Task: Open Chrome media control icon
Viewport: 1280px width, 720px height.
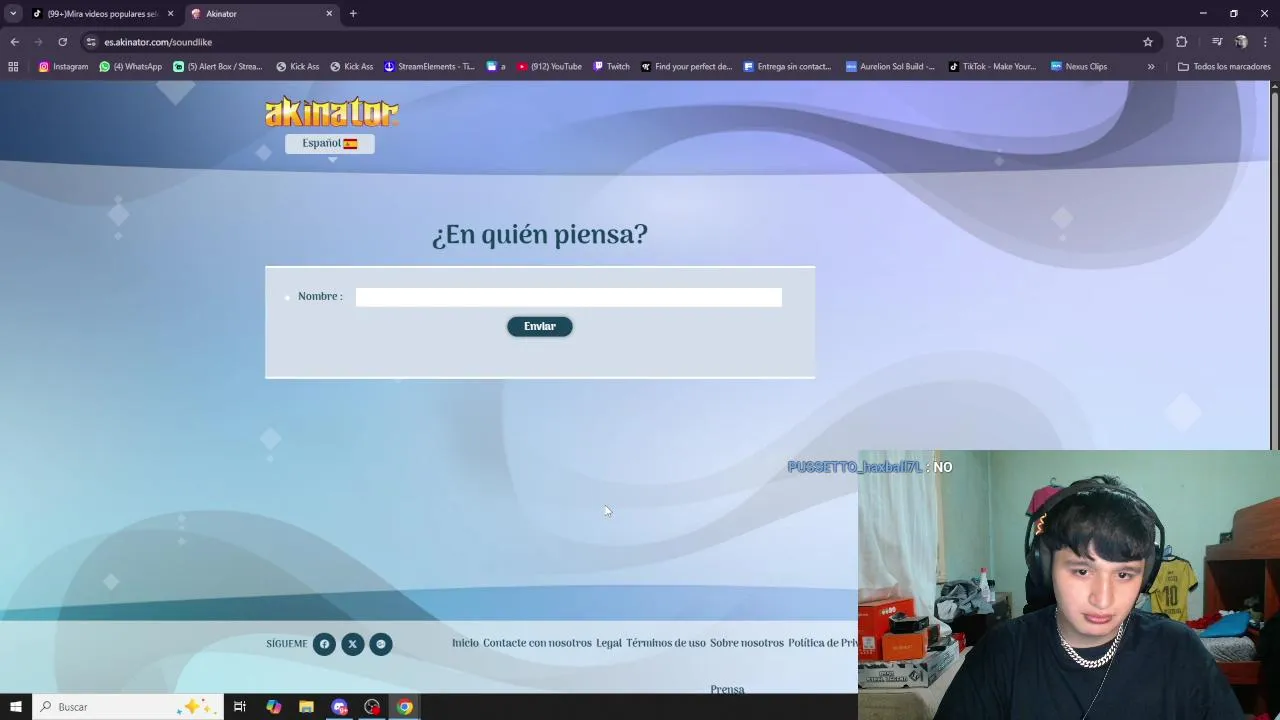Action: point(1217,42)
